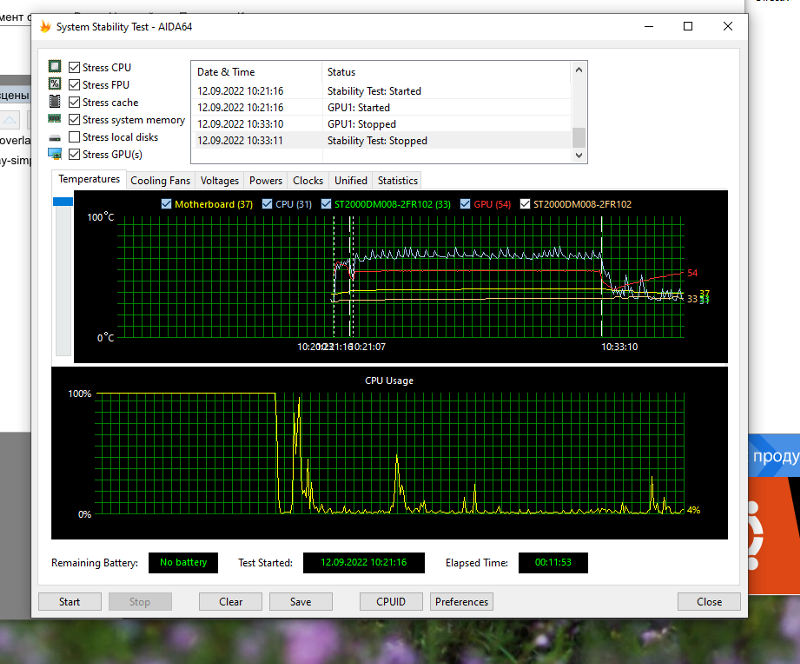Click the monitor icon beside Stress GPU(s)
The width and height of the screenshot is (800, 664).
56,154
